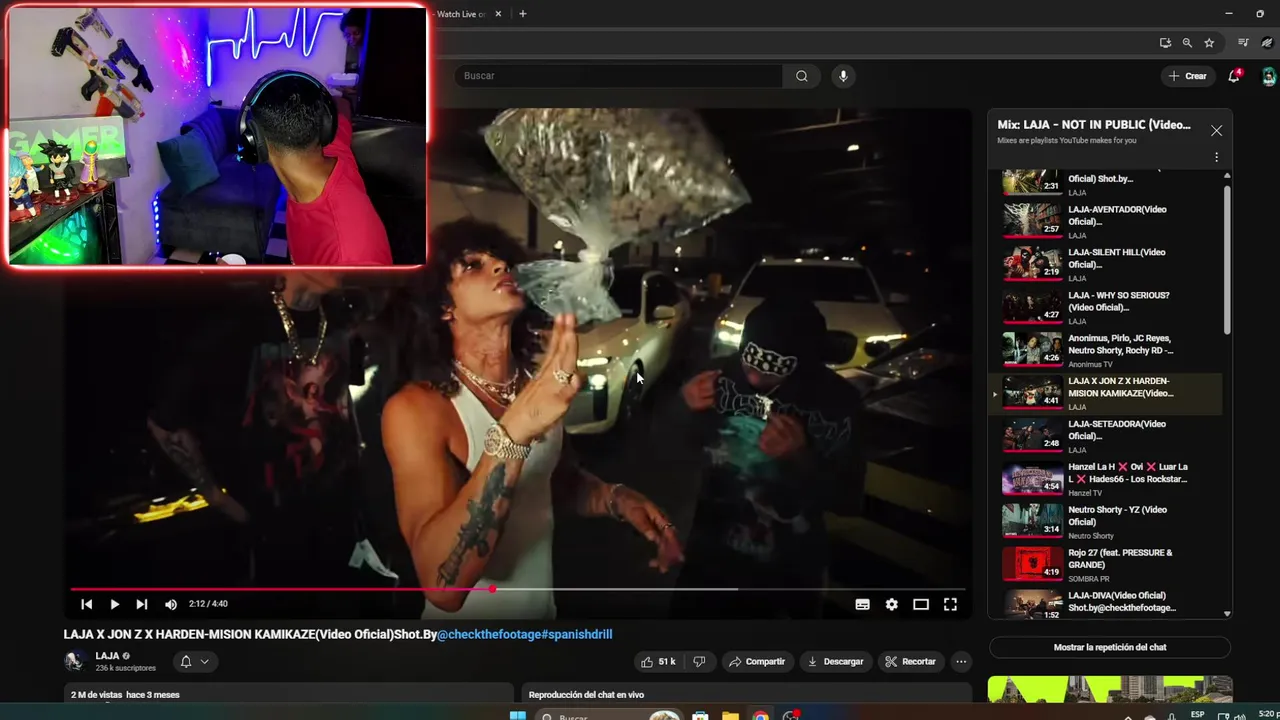Image resolution: width=1280 pixels, height=720 pixels.
Task: Seek using the red progress bar
Action: coord(517,589)
